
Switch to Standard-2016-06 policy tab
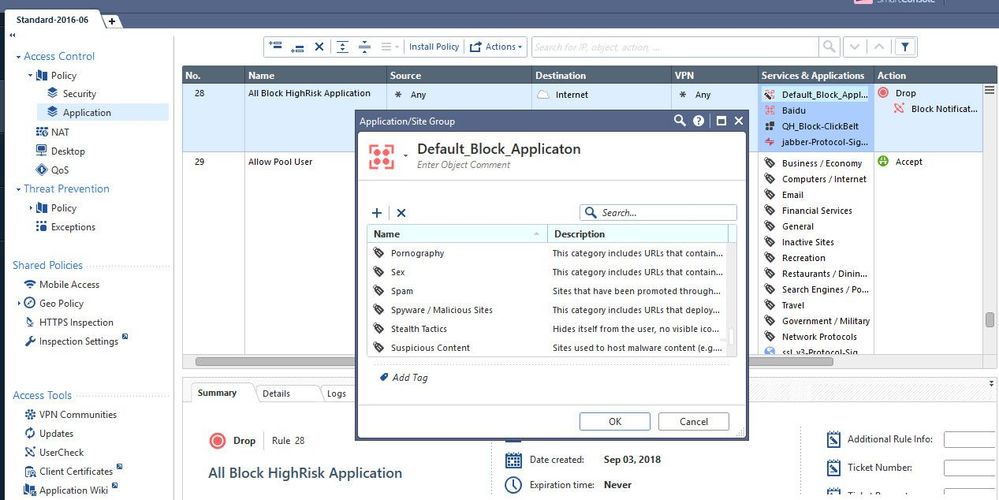[x=52, y=20]
